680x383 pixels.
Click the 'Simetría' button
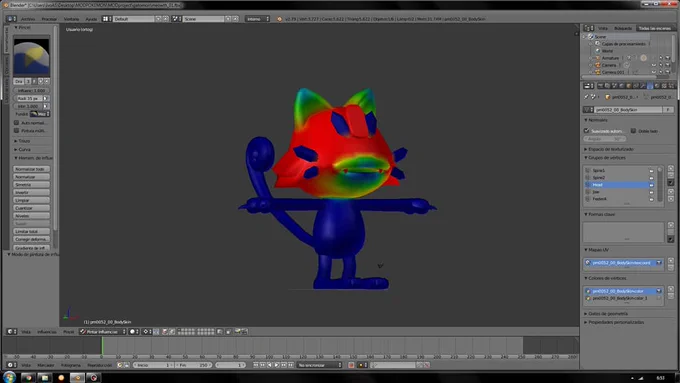31,184
